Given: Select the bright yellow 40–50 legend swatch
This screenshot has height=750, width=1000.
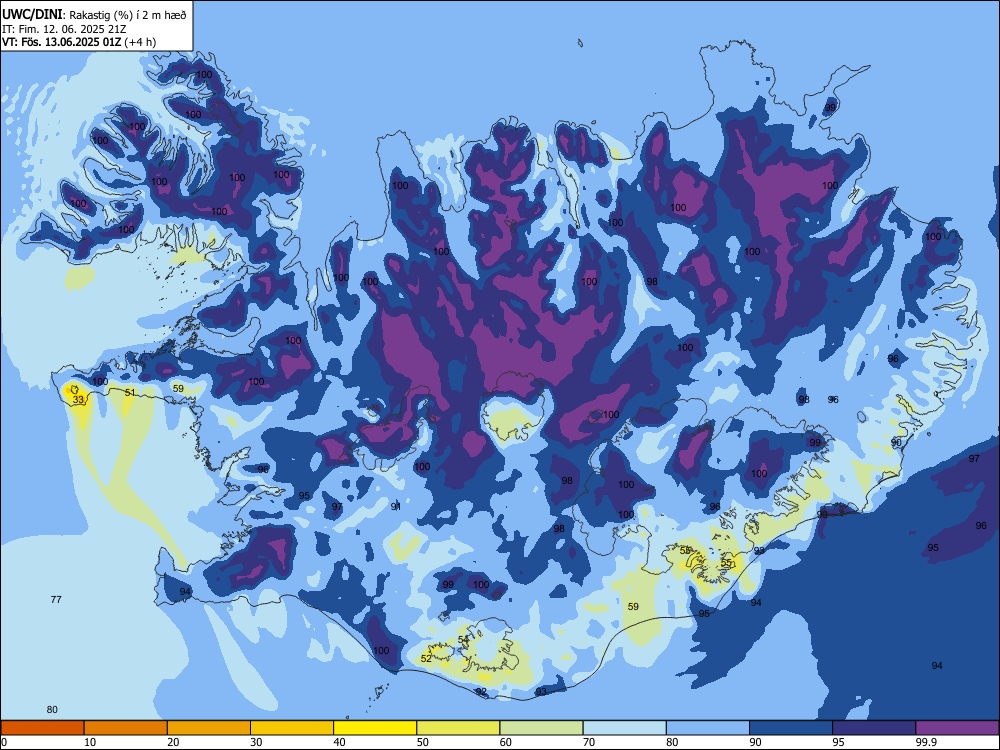Looking at the screenshot, I should pos(375,728).
